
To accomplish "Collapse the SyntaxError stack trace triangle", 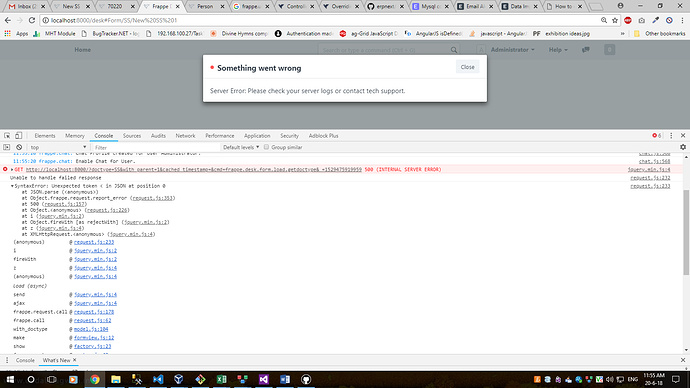I will pyautogui.click(x=12, y=186).
